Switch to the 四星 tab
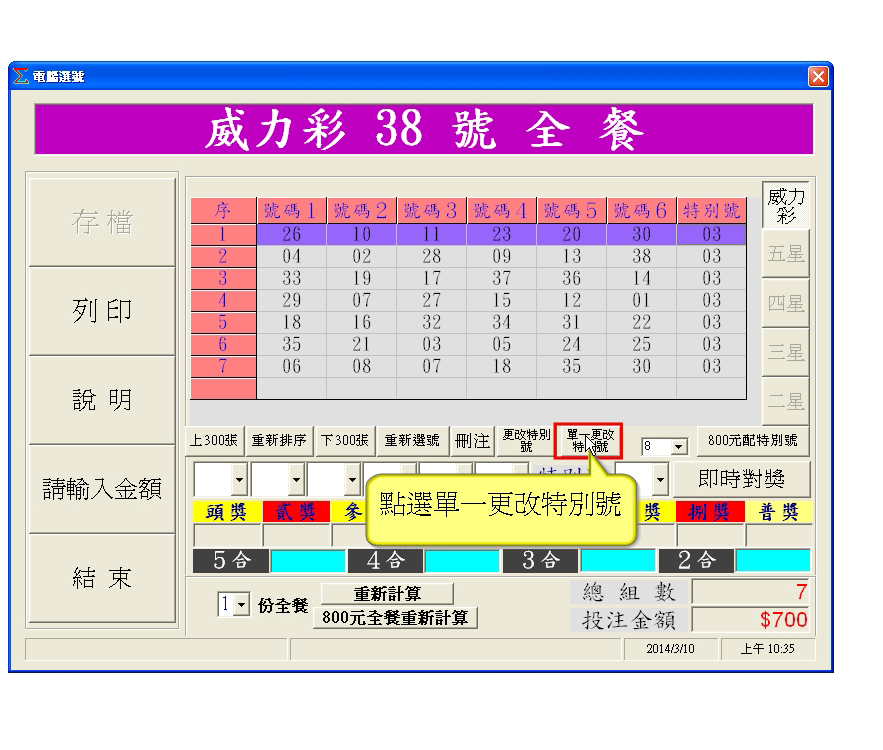This screenshot has height=750, width=883. [786, 303]
